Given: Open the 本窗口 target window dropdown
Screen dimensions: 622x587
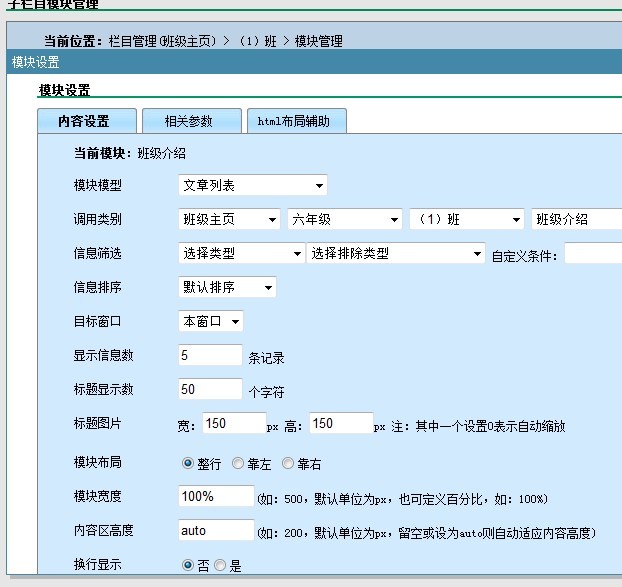Looking at the screenshot, I should 210,321.
